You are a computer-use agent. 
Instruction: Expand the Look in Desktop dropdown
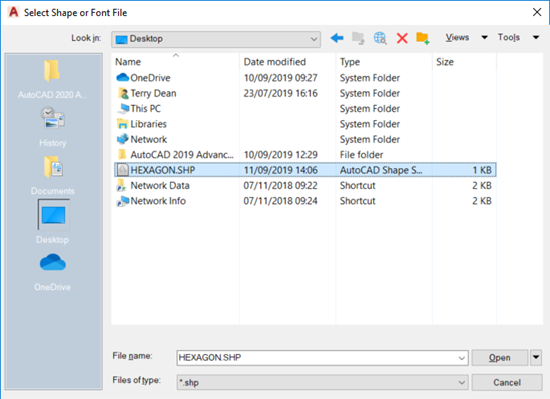(216, 39)
